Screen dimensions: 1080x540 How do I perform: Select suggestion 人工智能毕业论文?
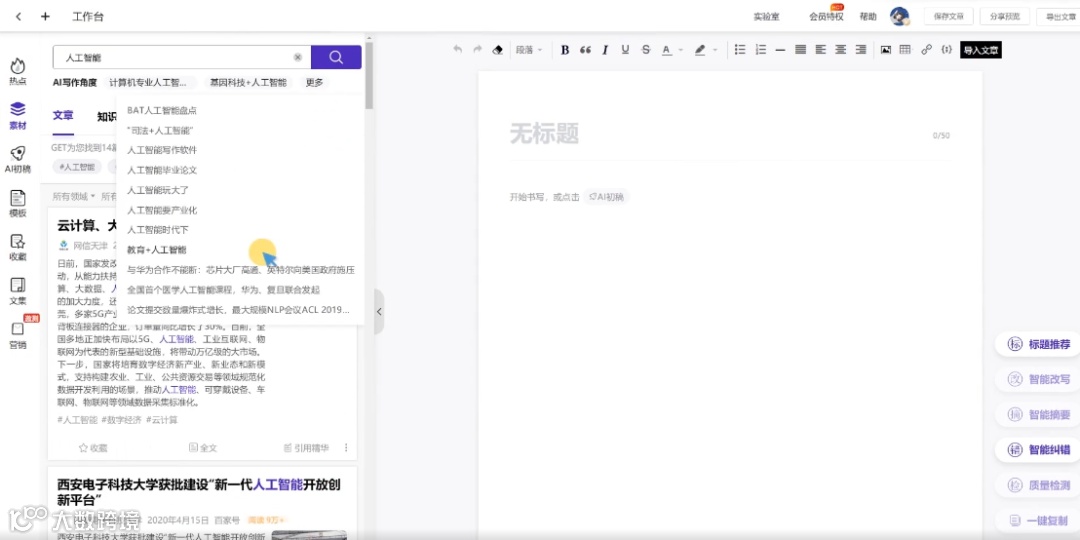click(162, 170)
